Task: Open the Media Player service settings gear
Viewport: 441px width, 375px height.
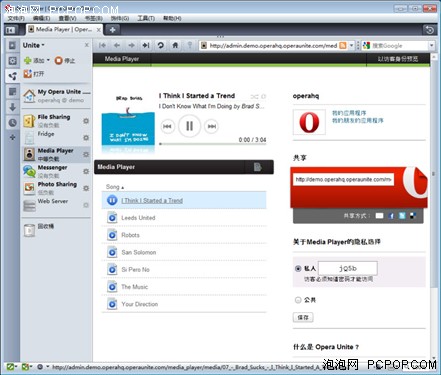Action: (x=86, y=154)
